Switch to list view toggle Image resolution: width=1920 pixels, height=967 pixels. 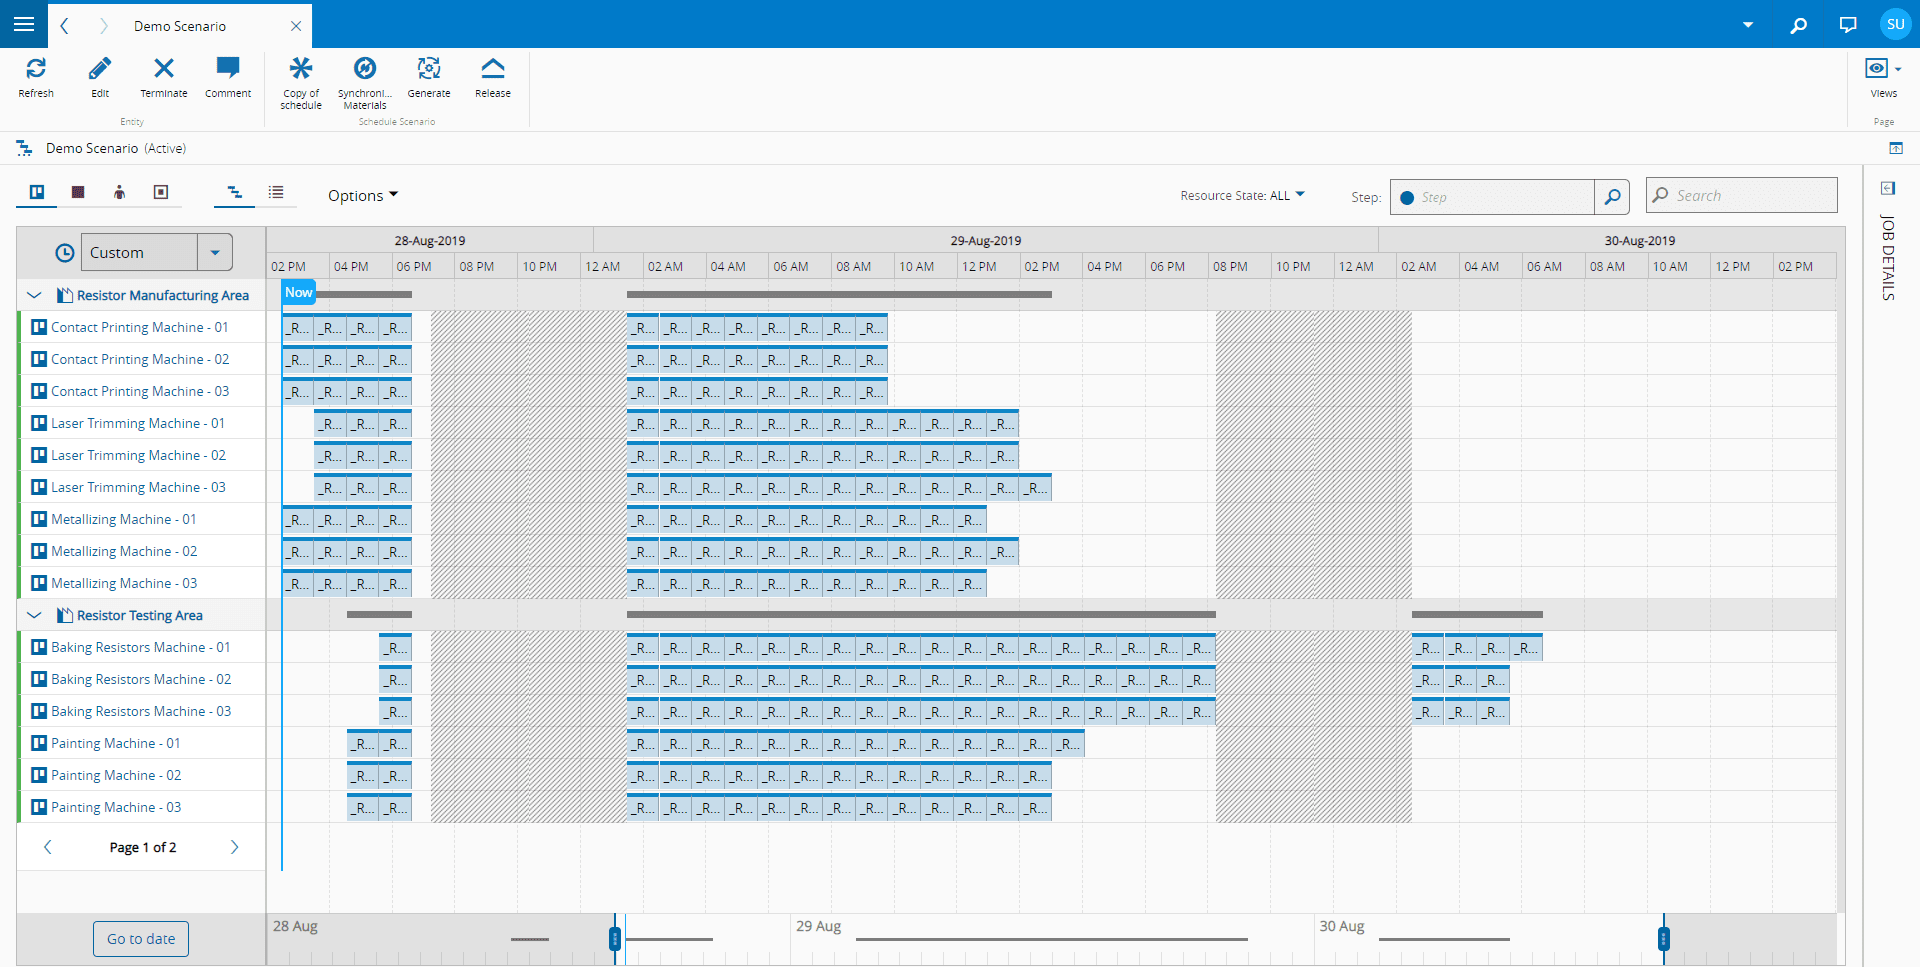tap(276, 192)
